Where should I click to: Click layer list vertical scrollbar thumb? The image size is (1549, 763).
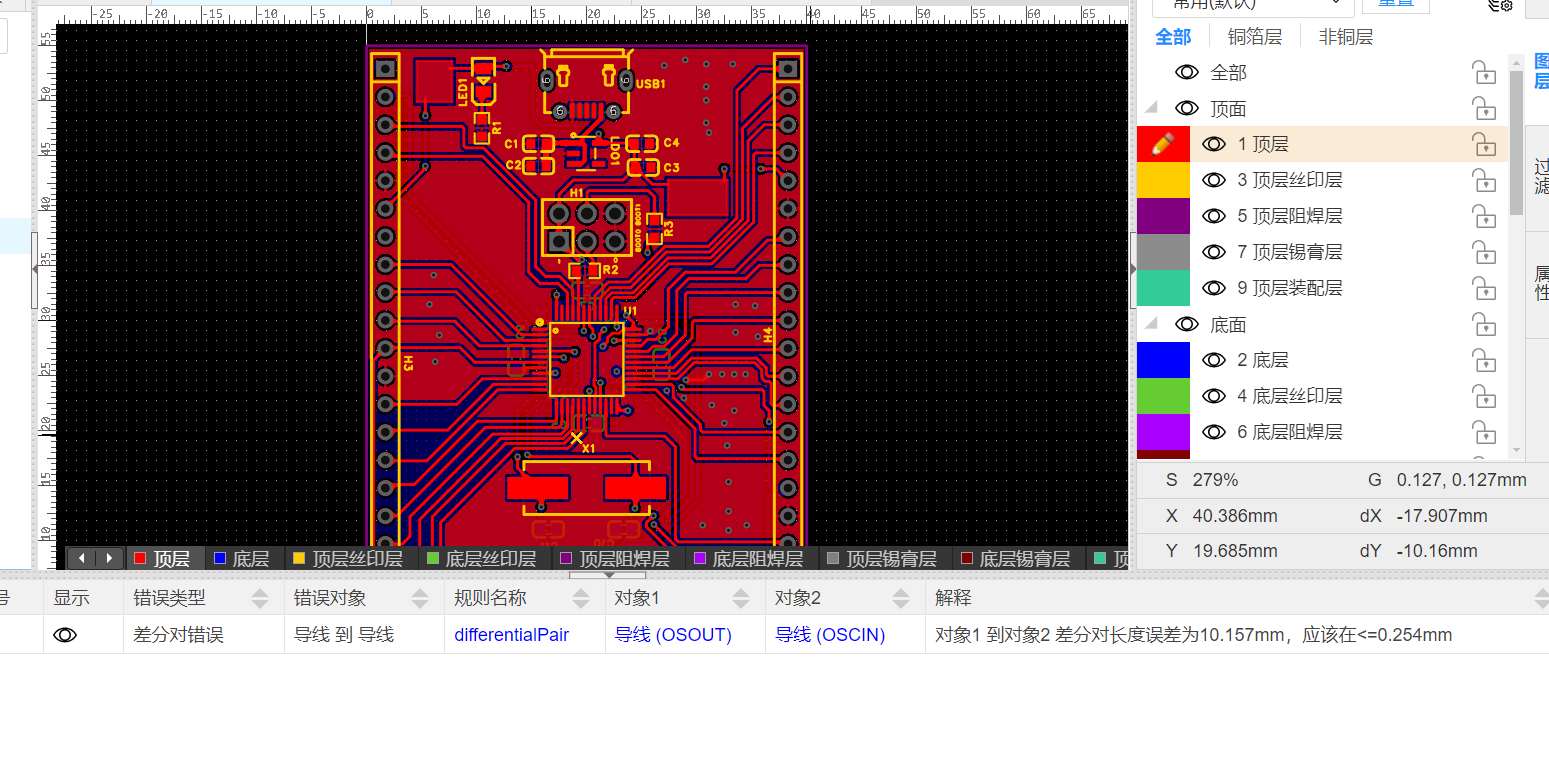tap(1516, 142)
